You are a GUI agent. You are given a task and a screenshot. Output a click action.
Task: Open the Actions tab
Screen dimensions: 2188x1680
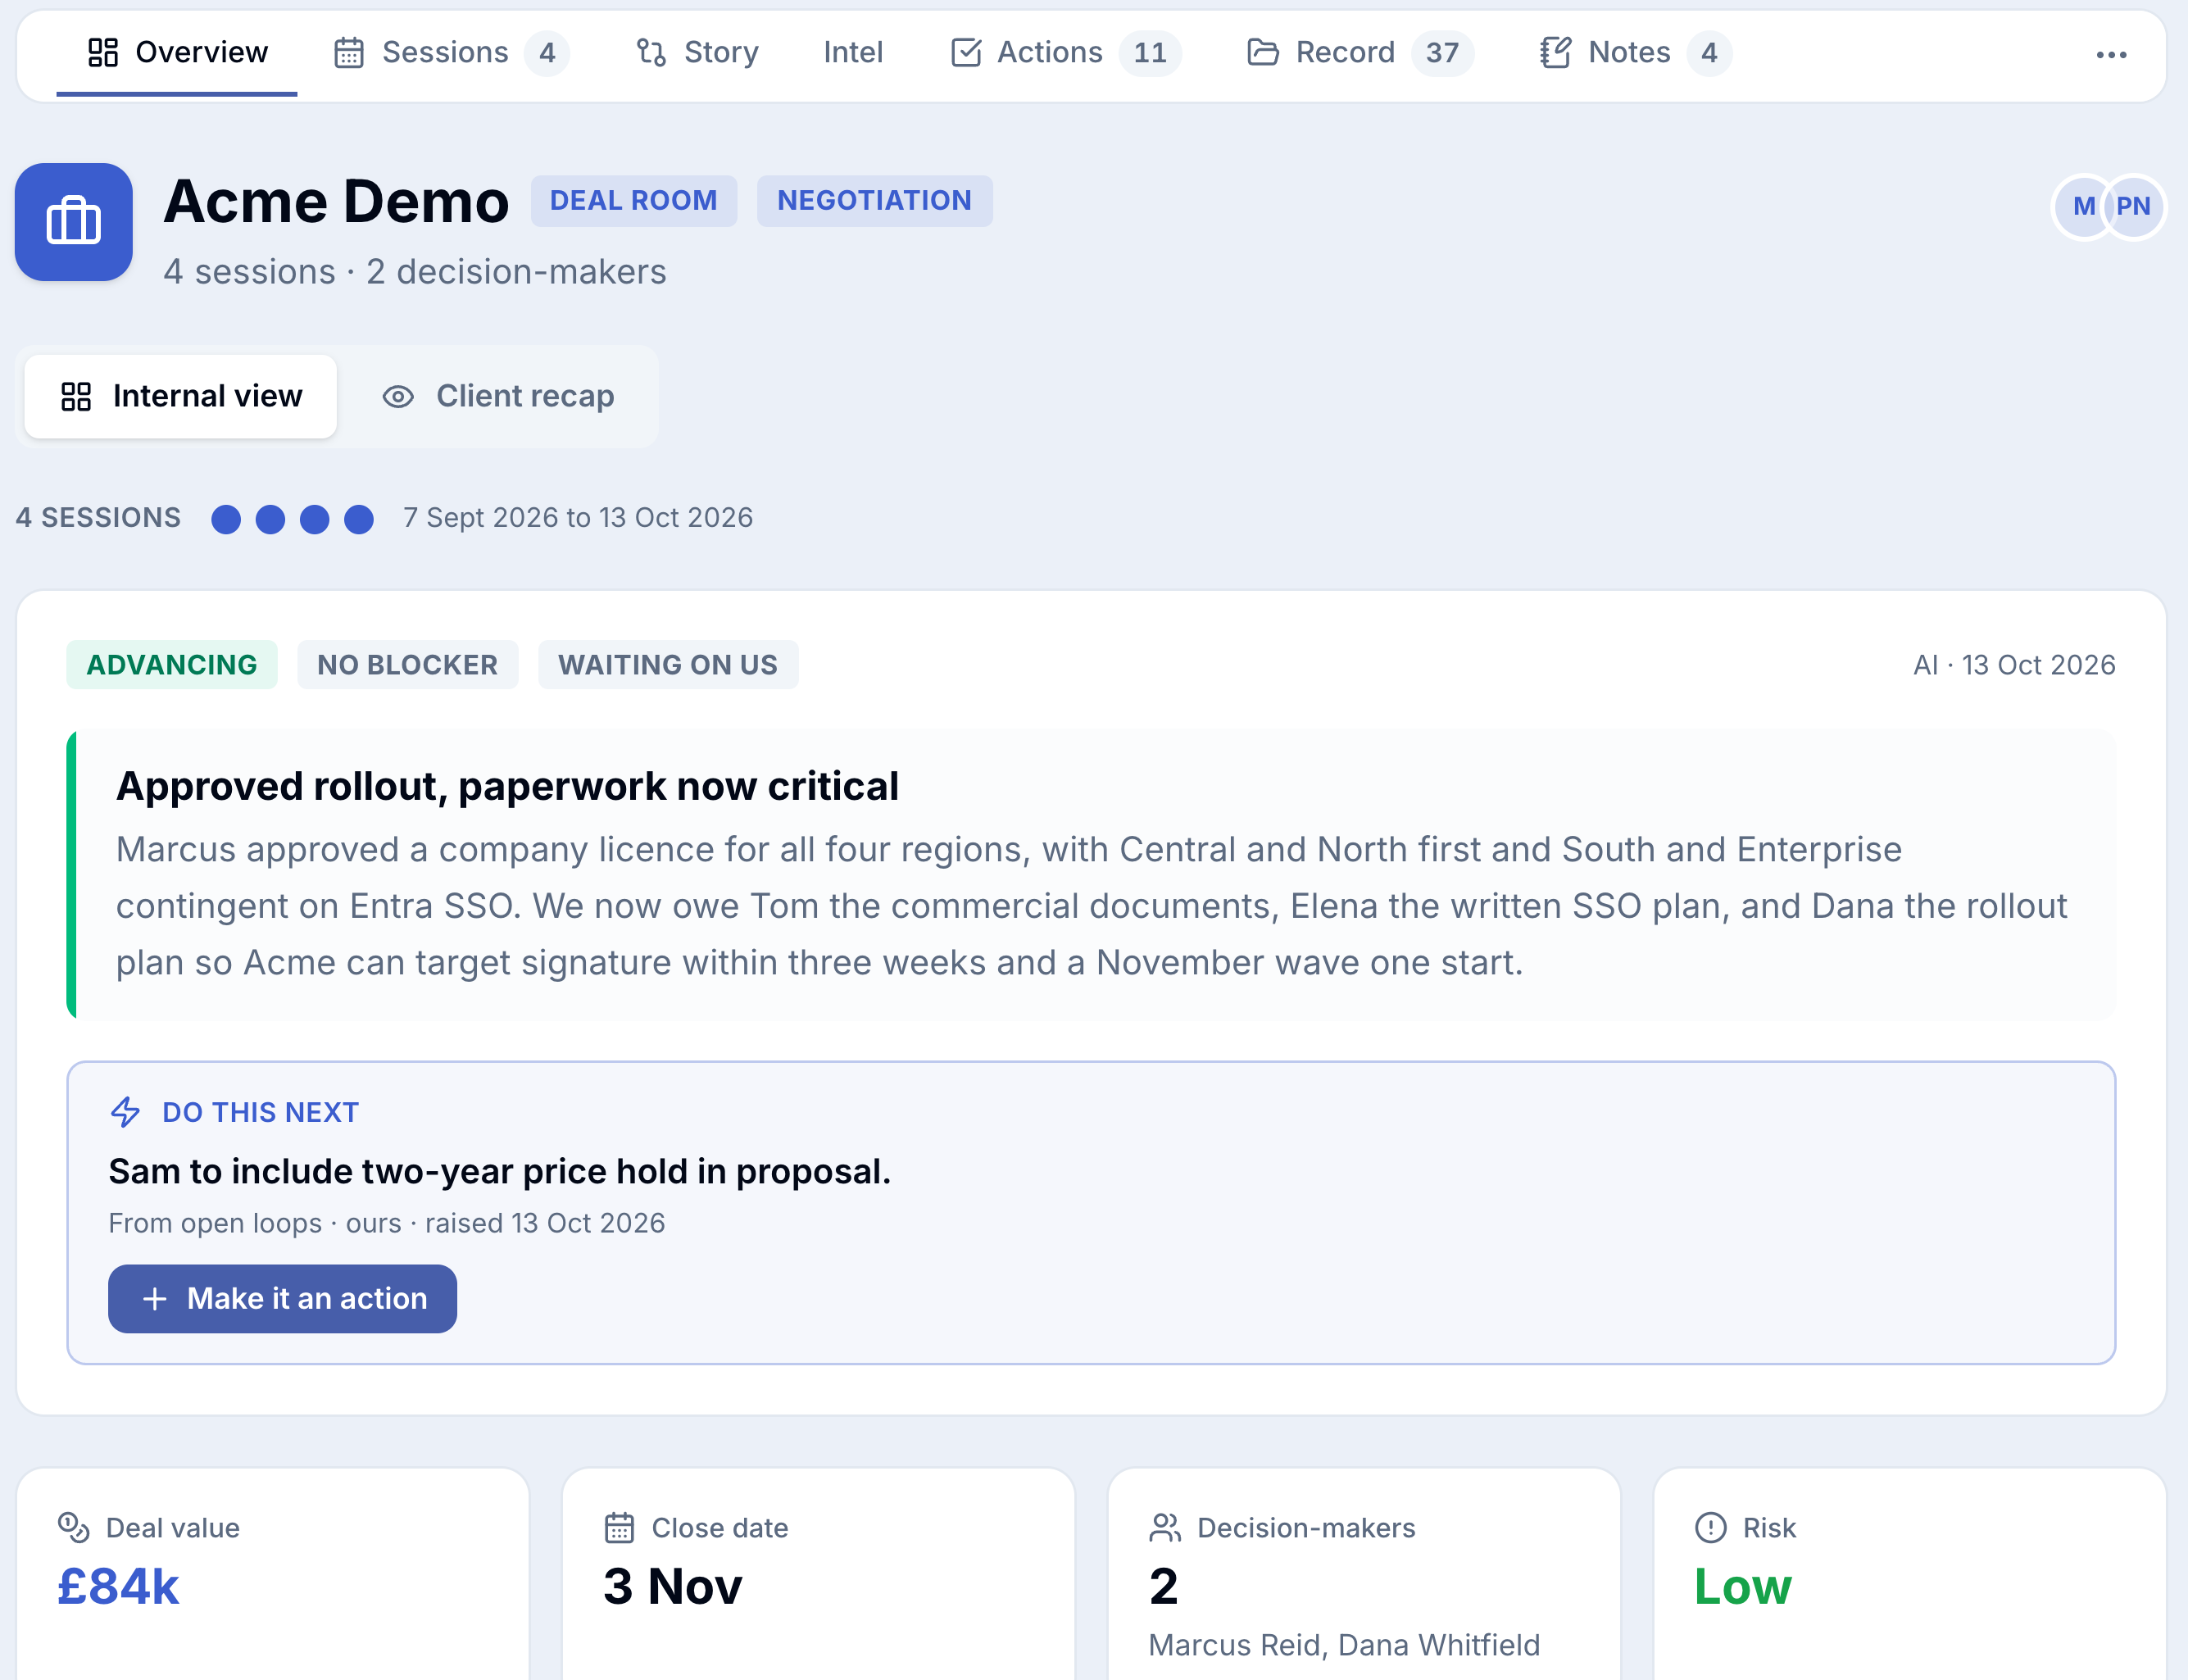1065,52
